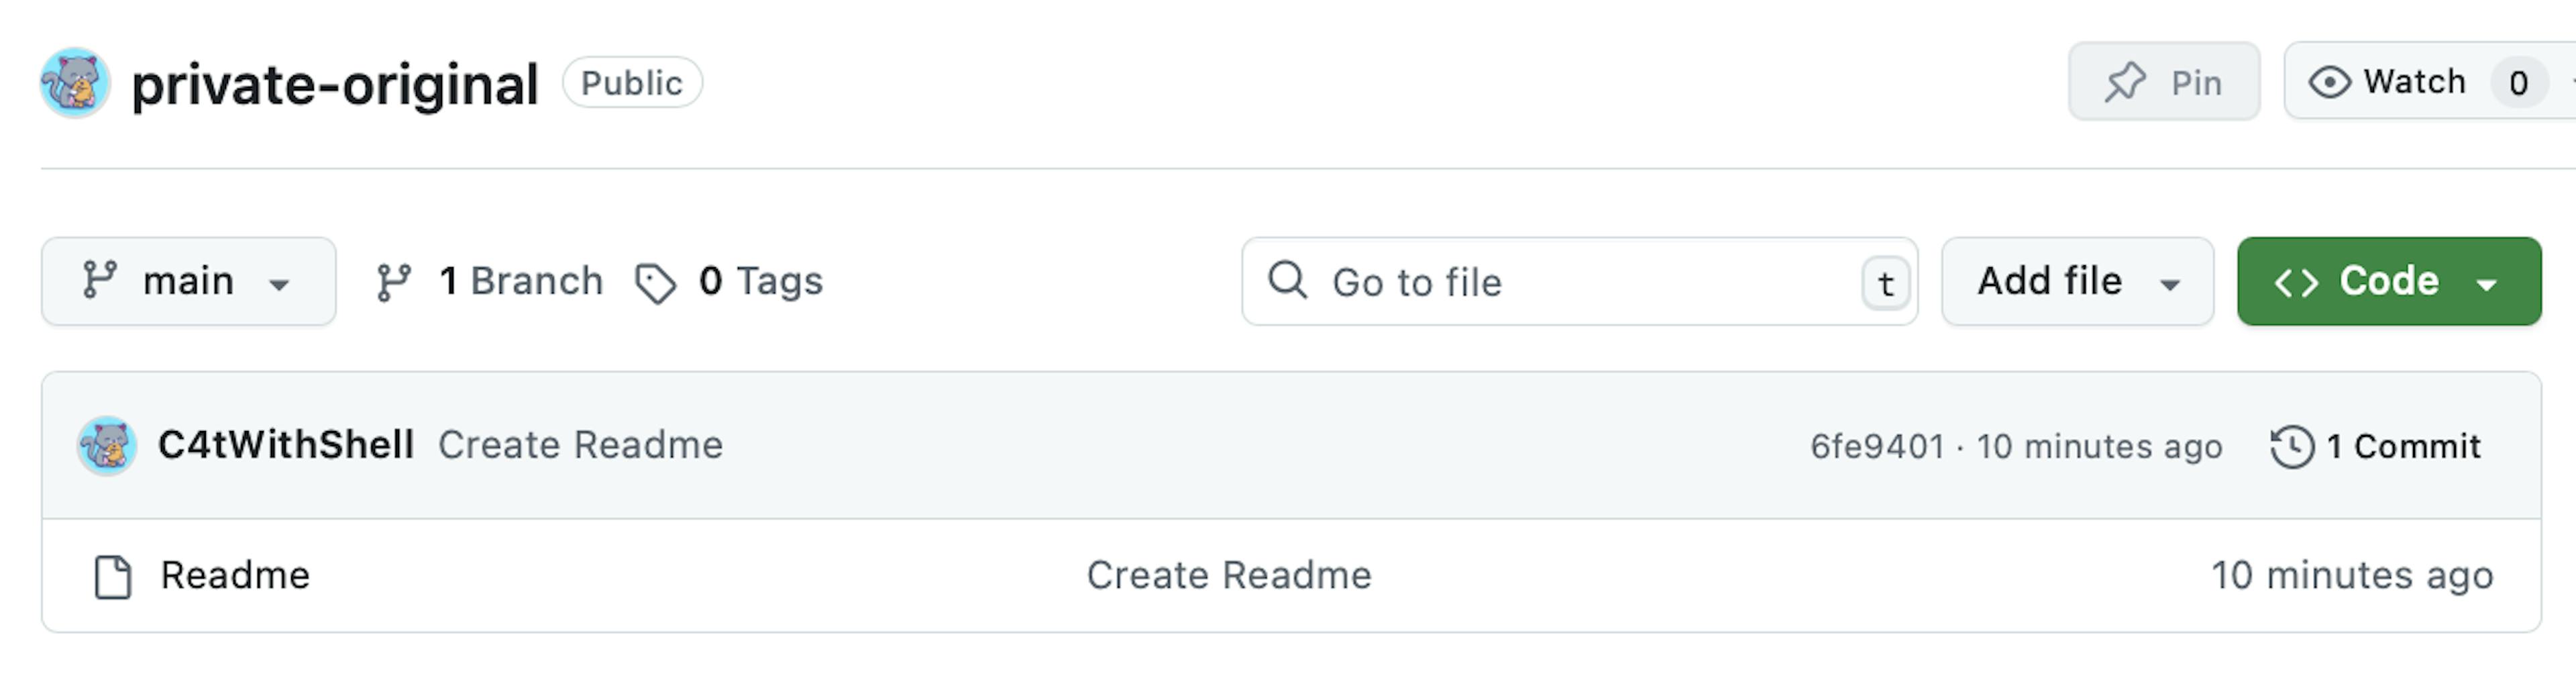Click the file icon beside Readme
Viewport: 2576px width, 678px height.
point(113,577)
